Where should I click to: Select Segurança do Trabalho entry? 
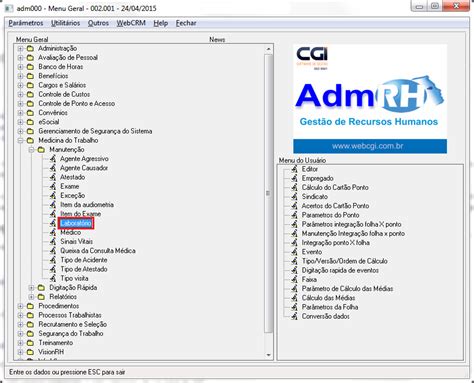coord(71,334)
